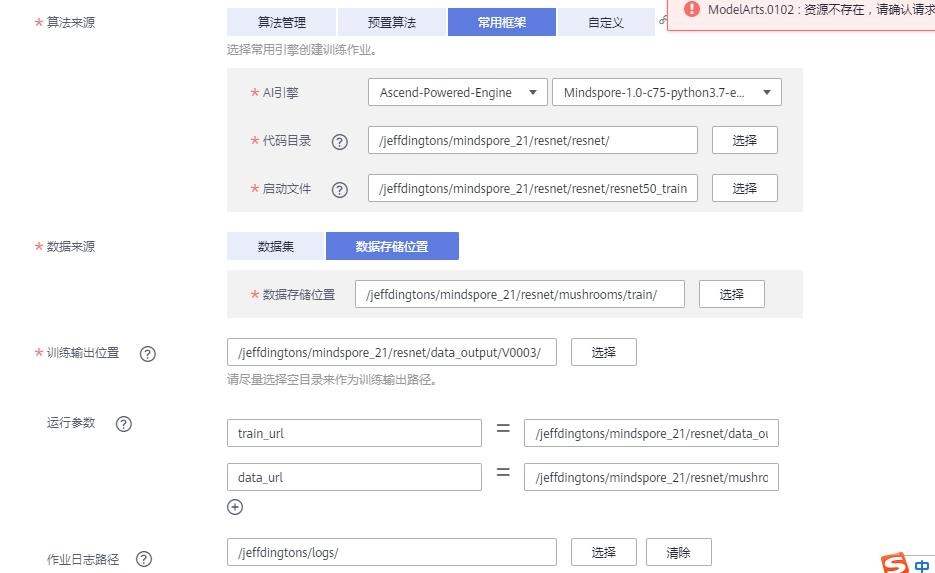Click 选择 button for 作业日志路径
The height and width of the screenshot is (573, 935).
604,553
